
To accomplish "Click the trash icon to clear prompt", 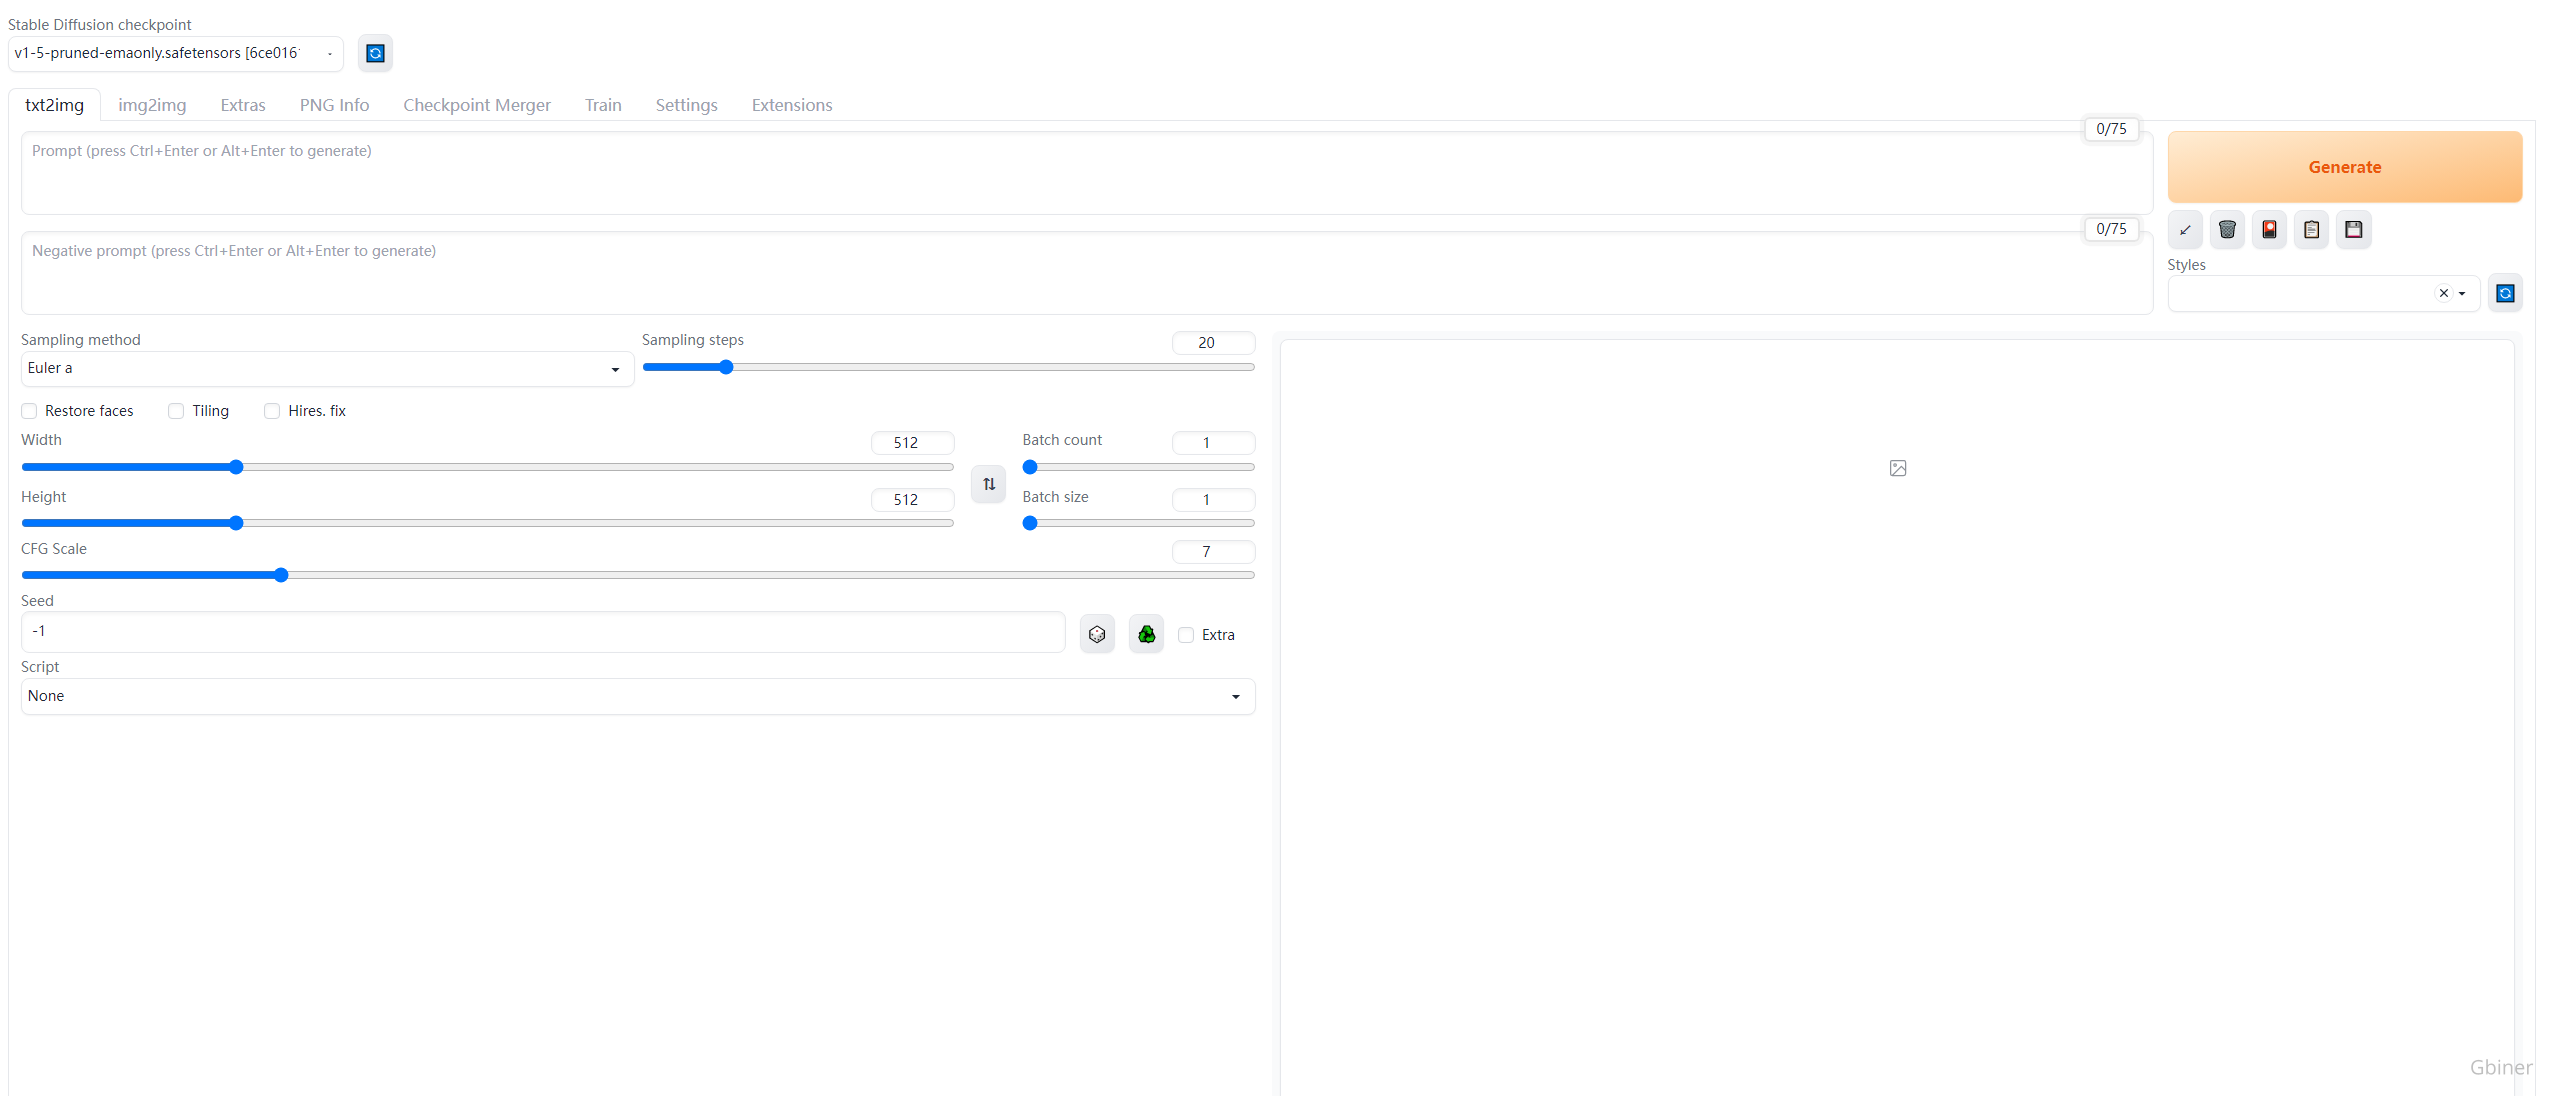I will pos(2227,230).
